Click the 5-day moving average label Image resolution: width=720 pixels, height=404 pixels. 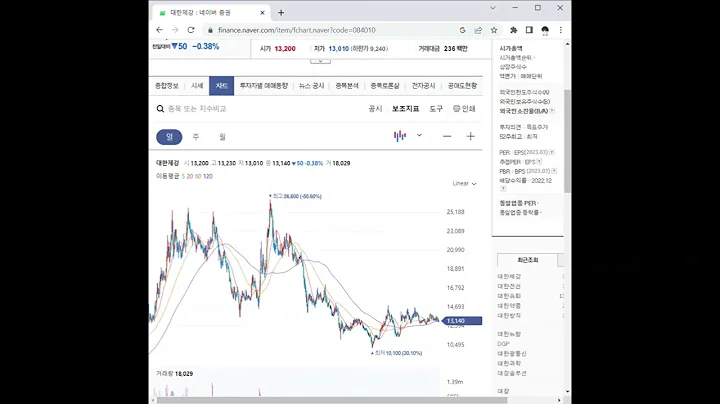click(x=183, y=176)
